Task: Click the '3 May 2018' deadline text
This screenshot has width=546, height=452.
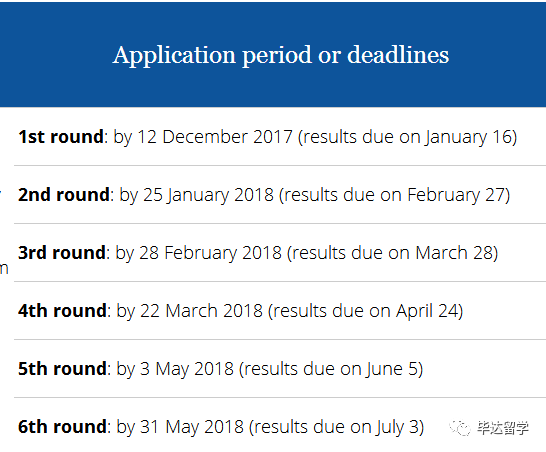Action: [187, 368]
